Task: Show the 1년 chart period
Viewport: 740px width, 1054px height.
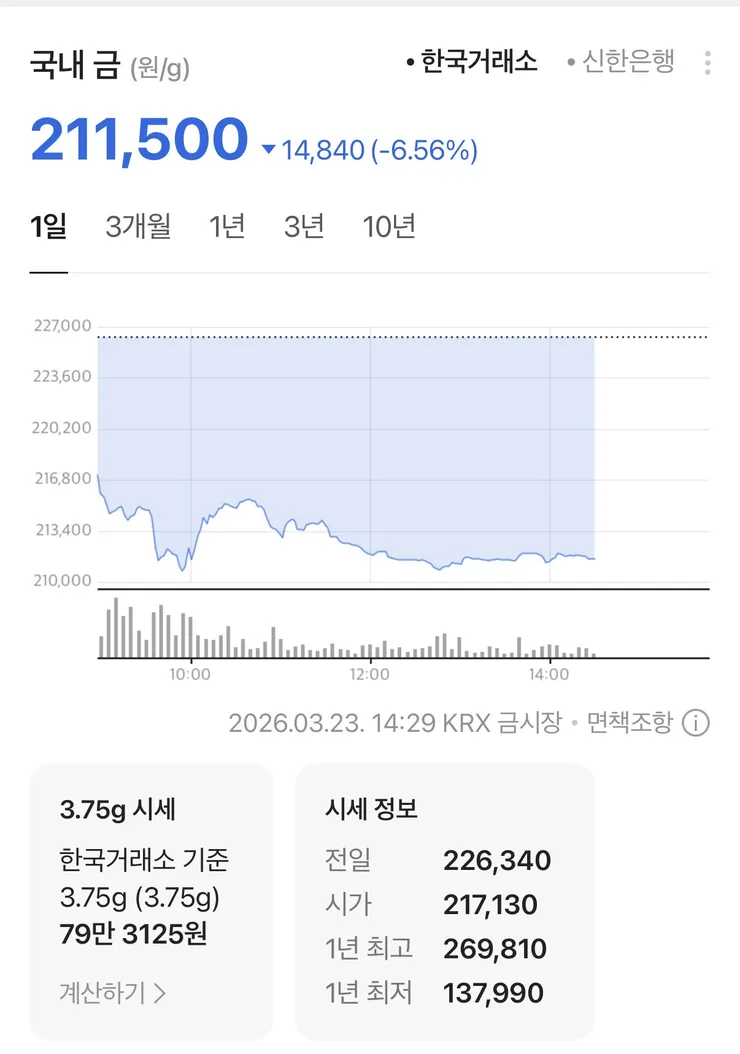Action: click(x=227, y=227)
